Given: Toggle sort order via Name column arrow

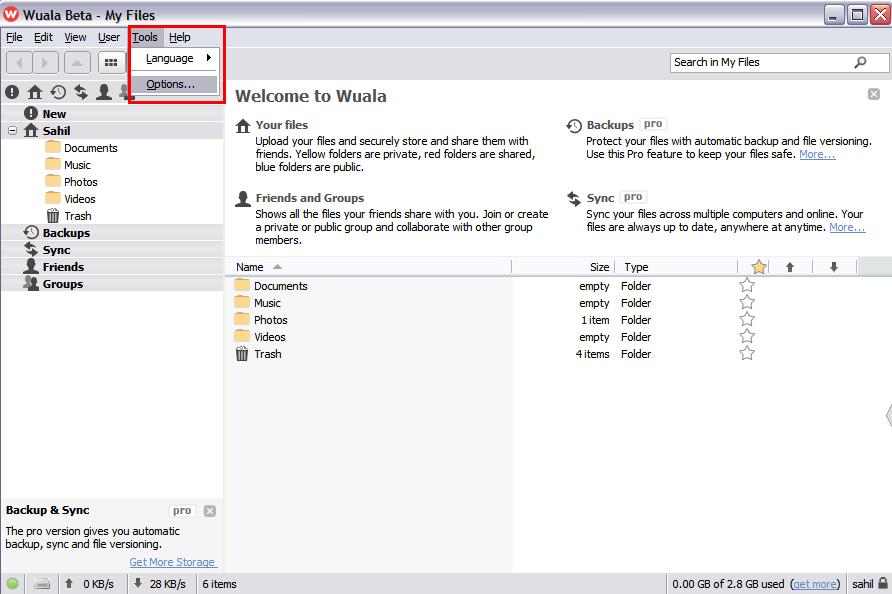Looking at the screenshot, I should (x=277, y=267).
